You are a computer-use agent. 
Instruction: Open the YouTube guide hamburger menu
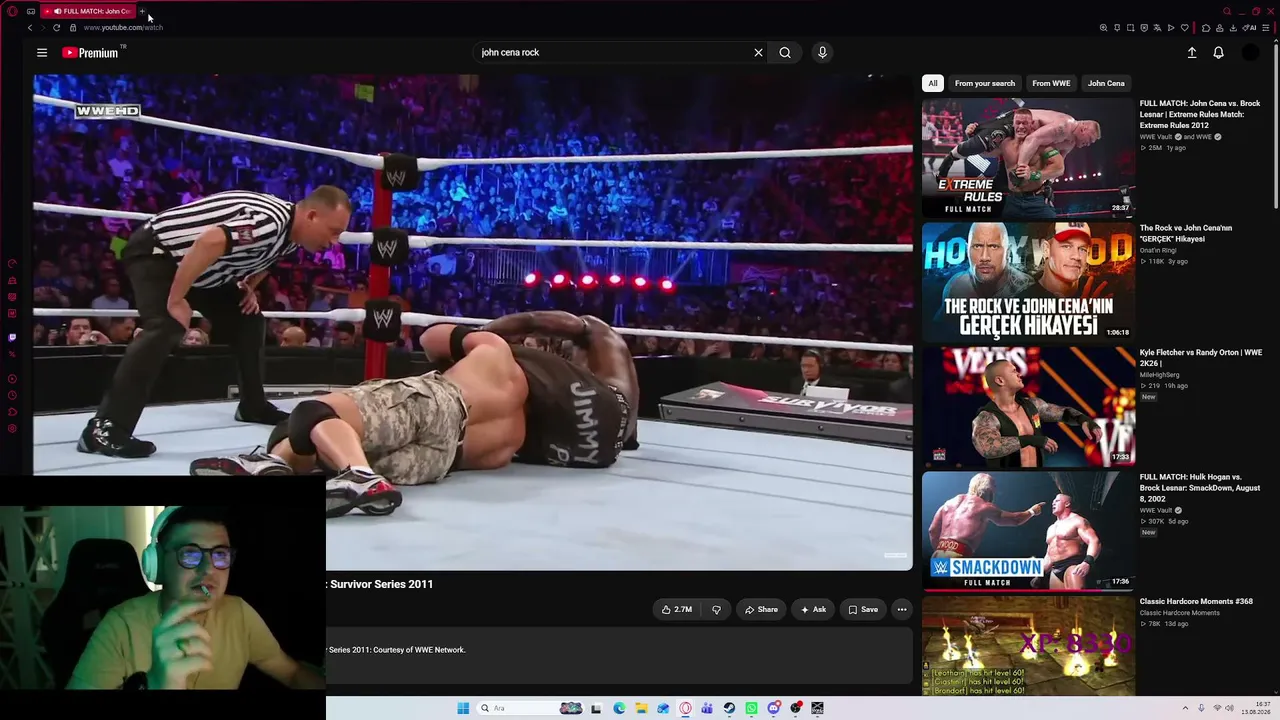[x=42, y=53]
